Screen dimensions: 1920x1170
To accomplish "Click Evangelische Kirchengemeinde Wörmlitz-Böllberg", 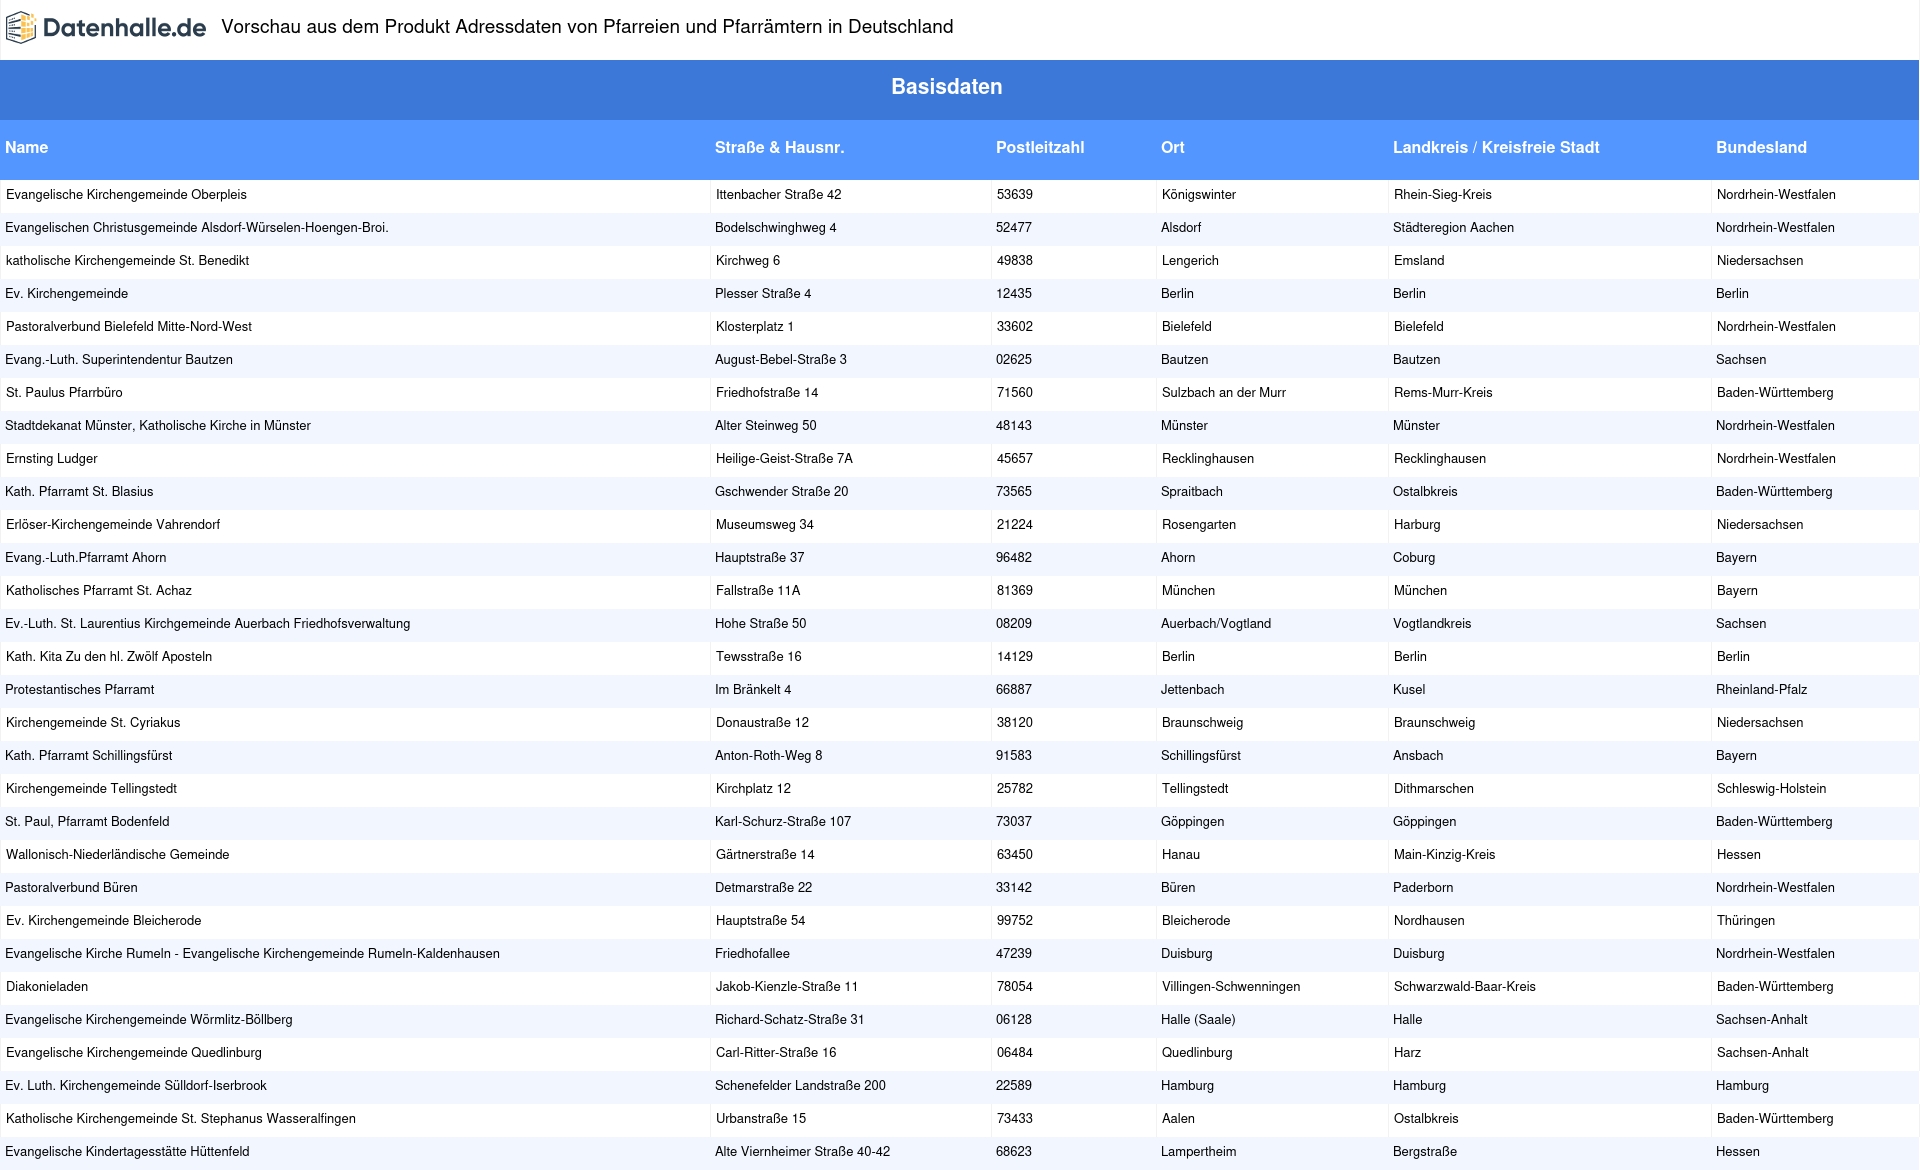I will point(149,1020).
